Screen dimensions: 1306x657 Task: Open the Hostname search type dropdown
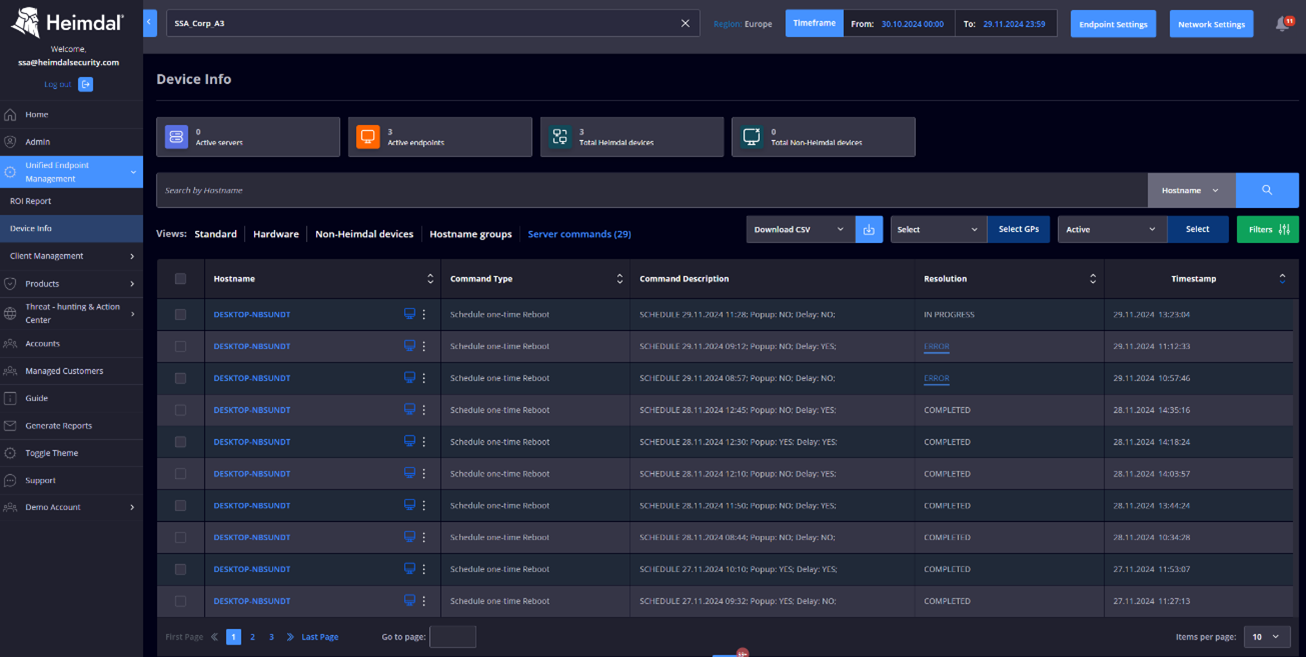coord(1191,190)
